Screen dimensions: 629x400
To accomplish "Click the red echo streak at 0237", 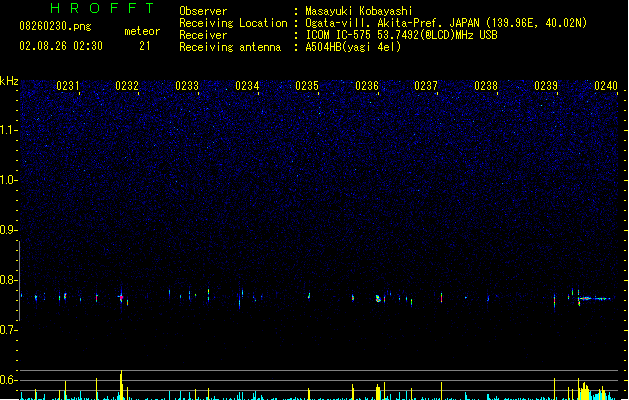I will (x=441, y=297).
